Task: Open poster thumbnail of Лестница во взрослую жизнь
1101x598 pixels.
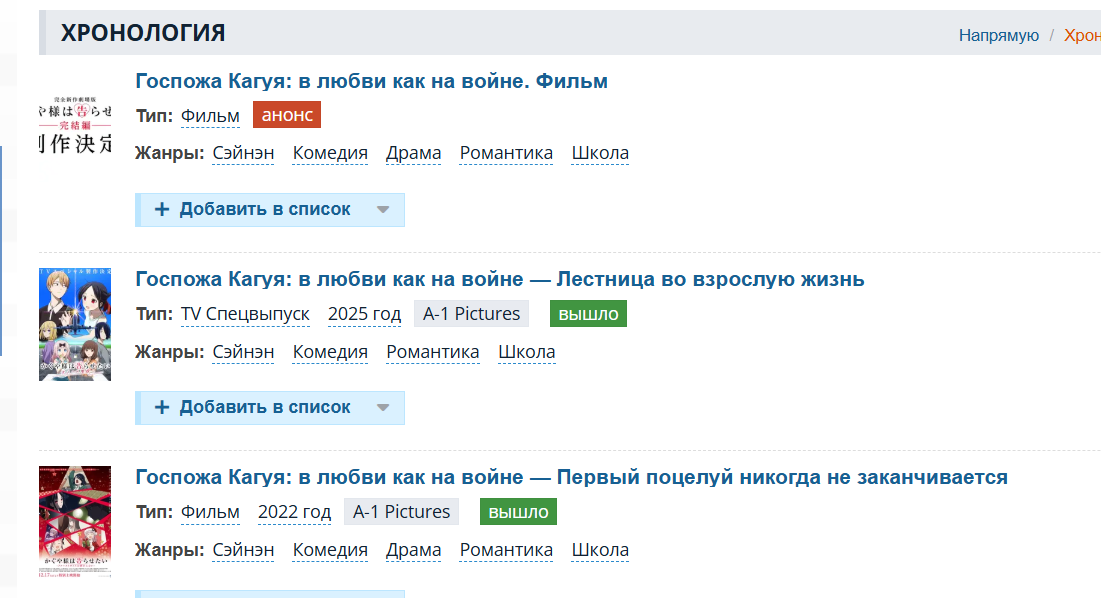Action: pos(75,324)
